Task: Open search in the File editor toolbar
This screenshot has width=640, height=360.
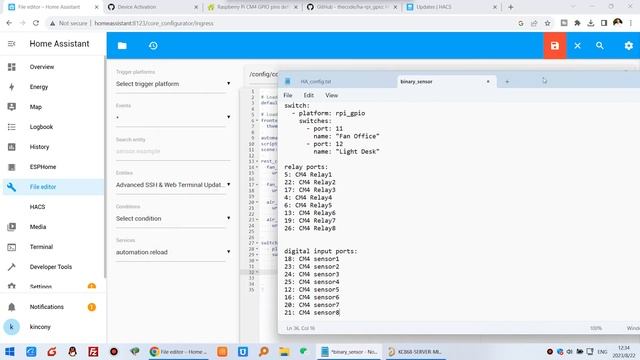Action: click(600, 46)
